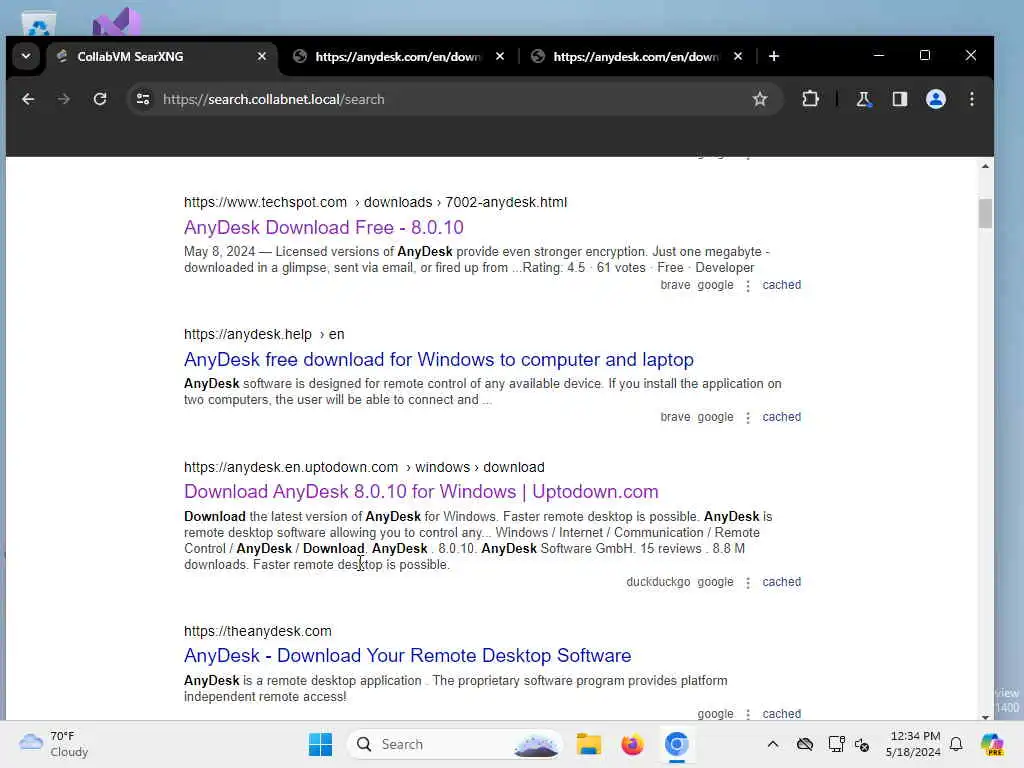Image resolution: width=1024 pixels, height=768 pixels.
Task: Click the theanydesk.com result URL
Action: click(x=258, y=631)
